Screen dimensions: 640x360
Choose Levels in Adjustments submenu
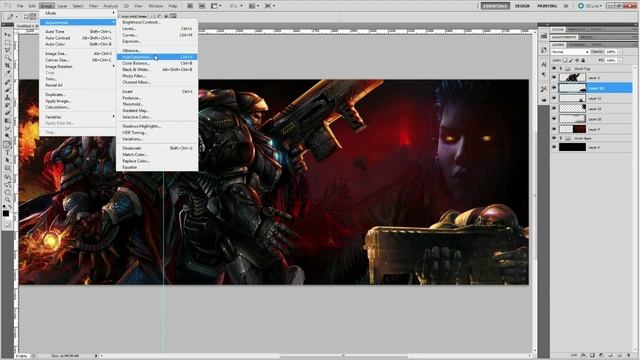(x=157, y=29)
